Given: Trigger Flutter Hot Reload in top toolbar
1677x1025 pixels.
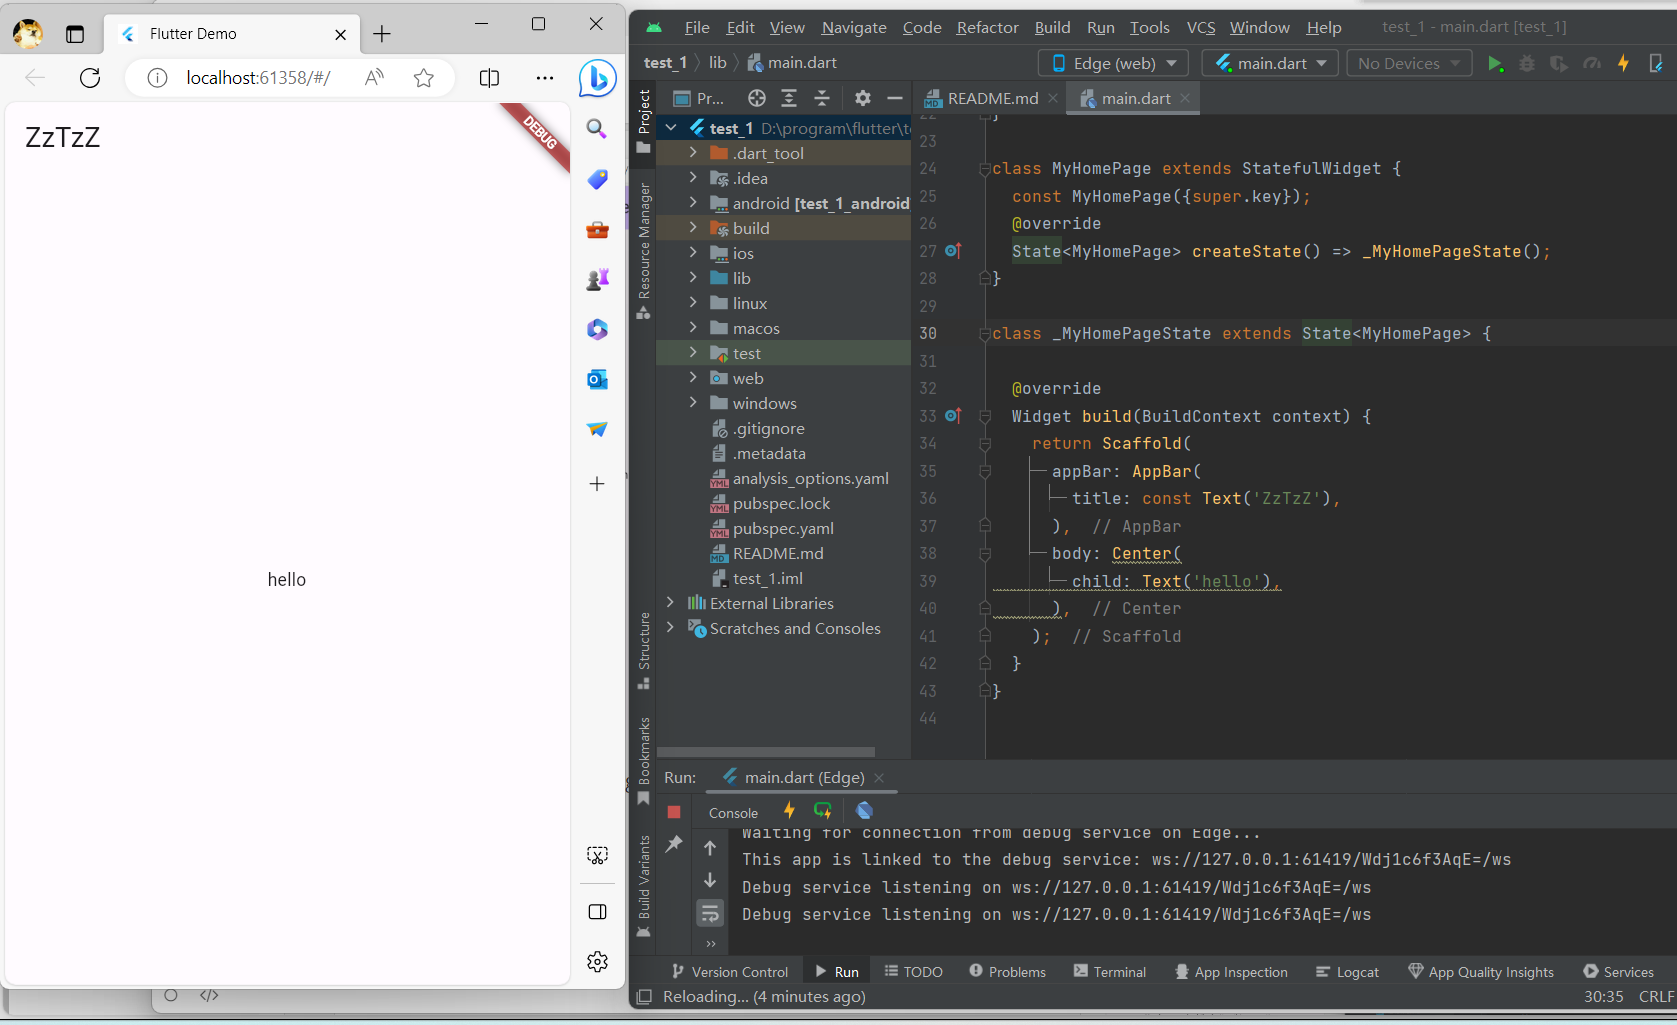Looking at the screenshot, I should click(1623, 63).
